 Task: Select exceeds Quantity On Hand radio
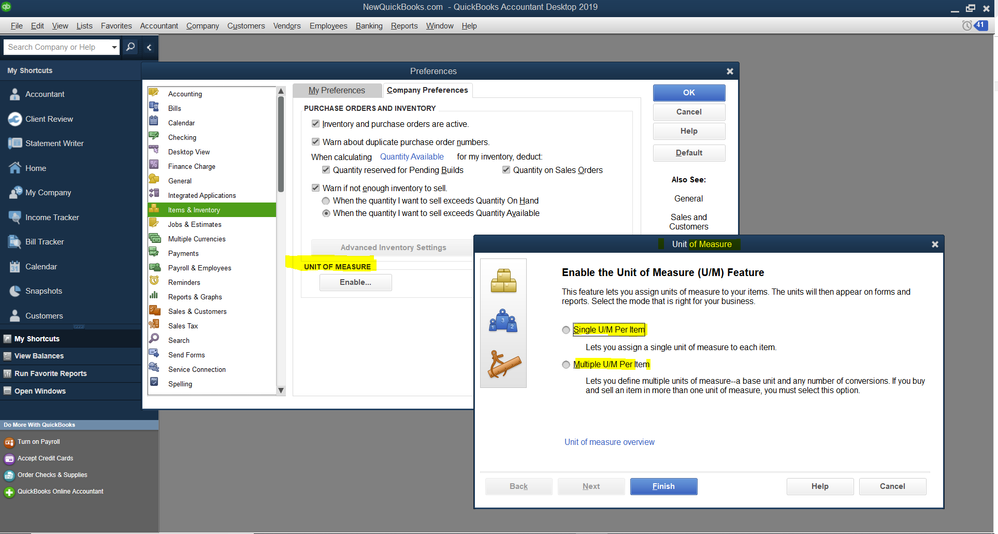(326, 200)
